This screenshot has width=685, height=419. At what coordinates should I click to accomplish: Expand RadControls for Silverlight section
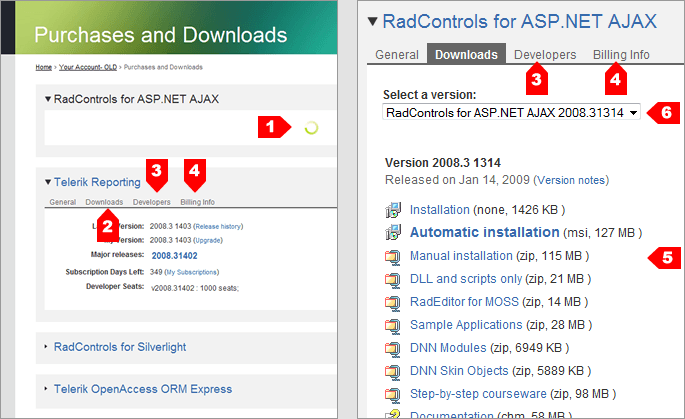click(46, 346)
